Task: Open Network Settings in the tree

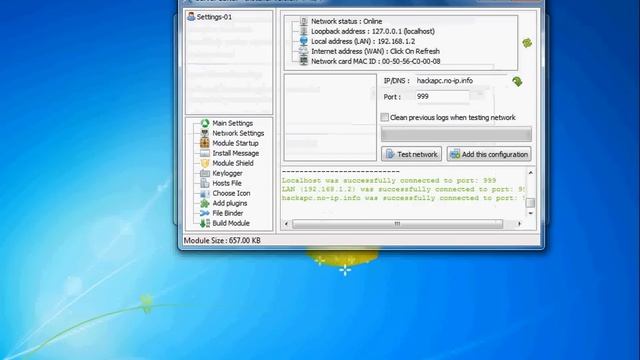Action: click(238, 133)
